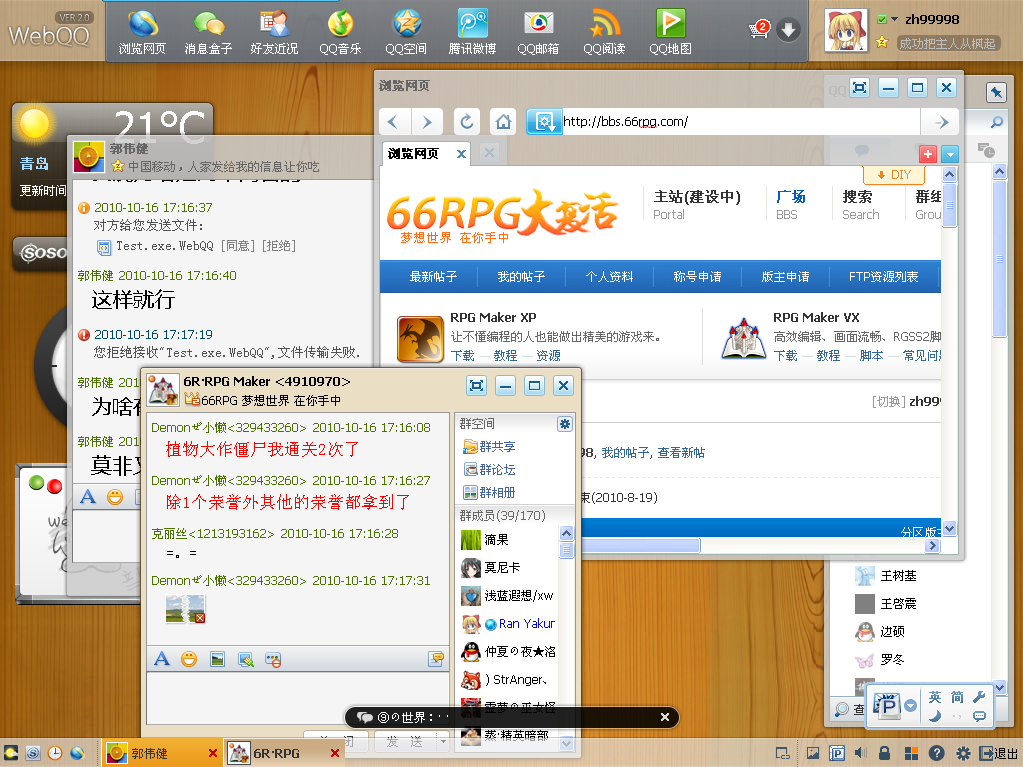The width and height of the screenshot is (1023, 767).
Task: Open the help question mark in the taskbar
Action: click(x=936, y=753)
